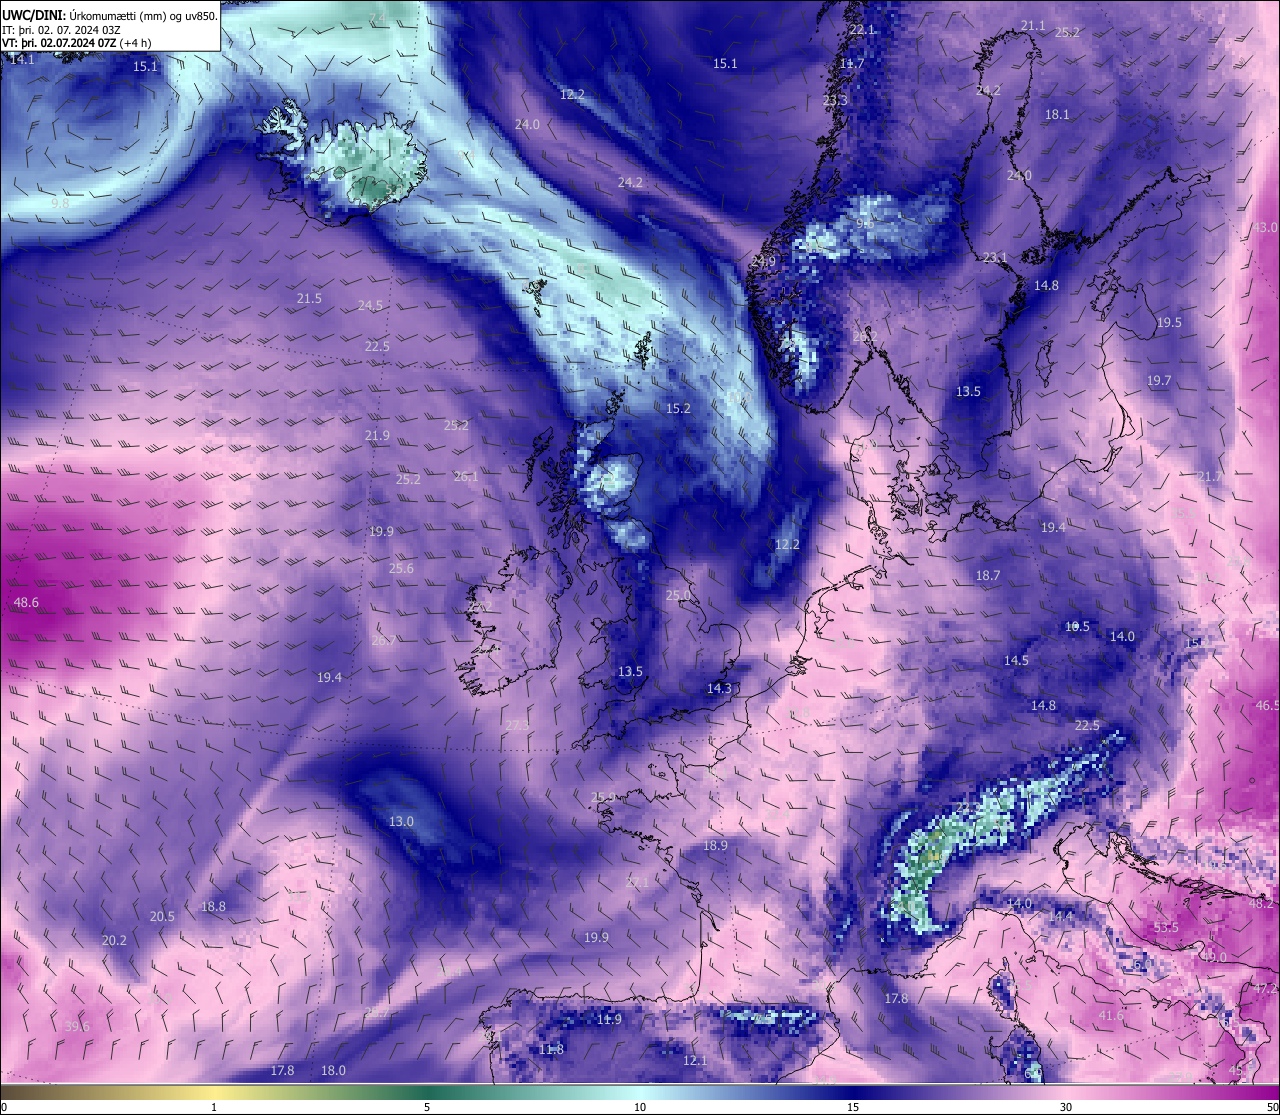
Task: Select the 20.2 value label
Action: (115, 940)
